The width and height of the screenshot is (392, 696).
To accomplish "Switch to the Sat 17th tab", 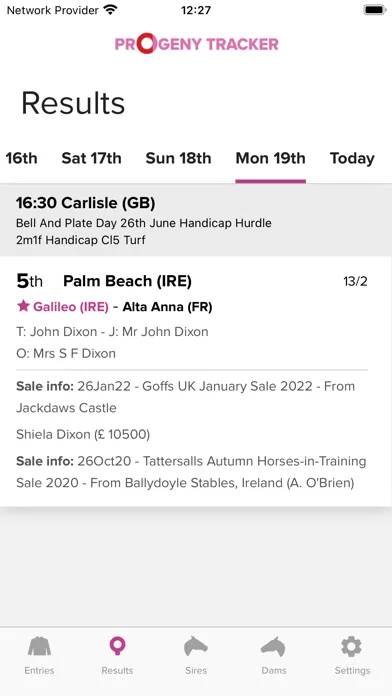I will click(91, 158).
